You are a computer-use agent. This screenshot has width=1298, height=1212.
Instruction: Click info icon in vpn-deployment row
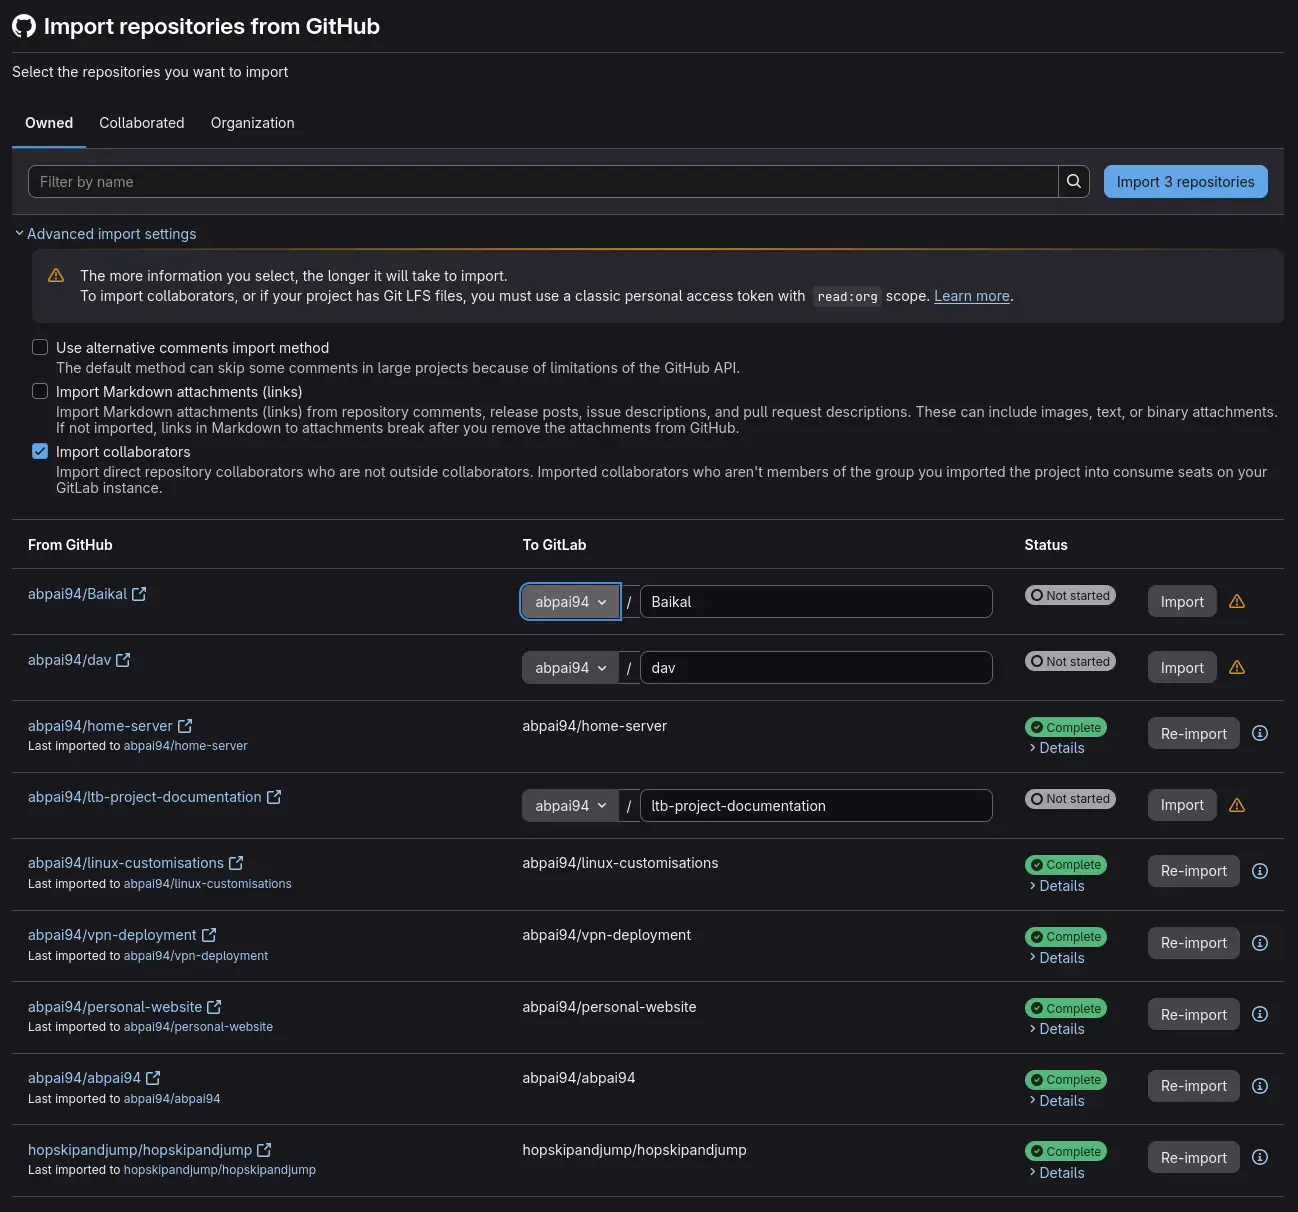(x=1260, y=943)
